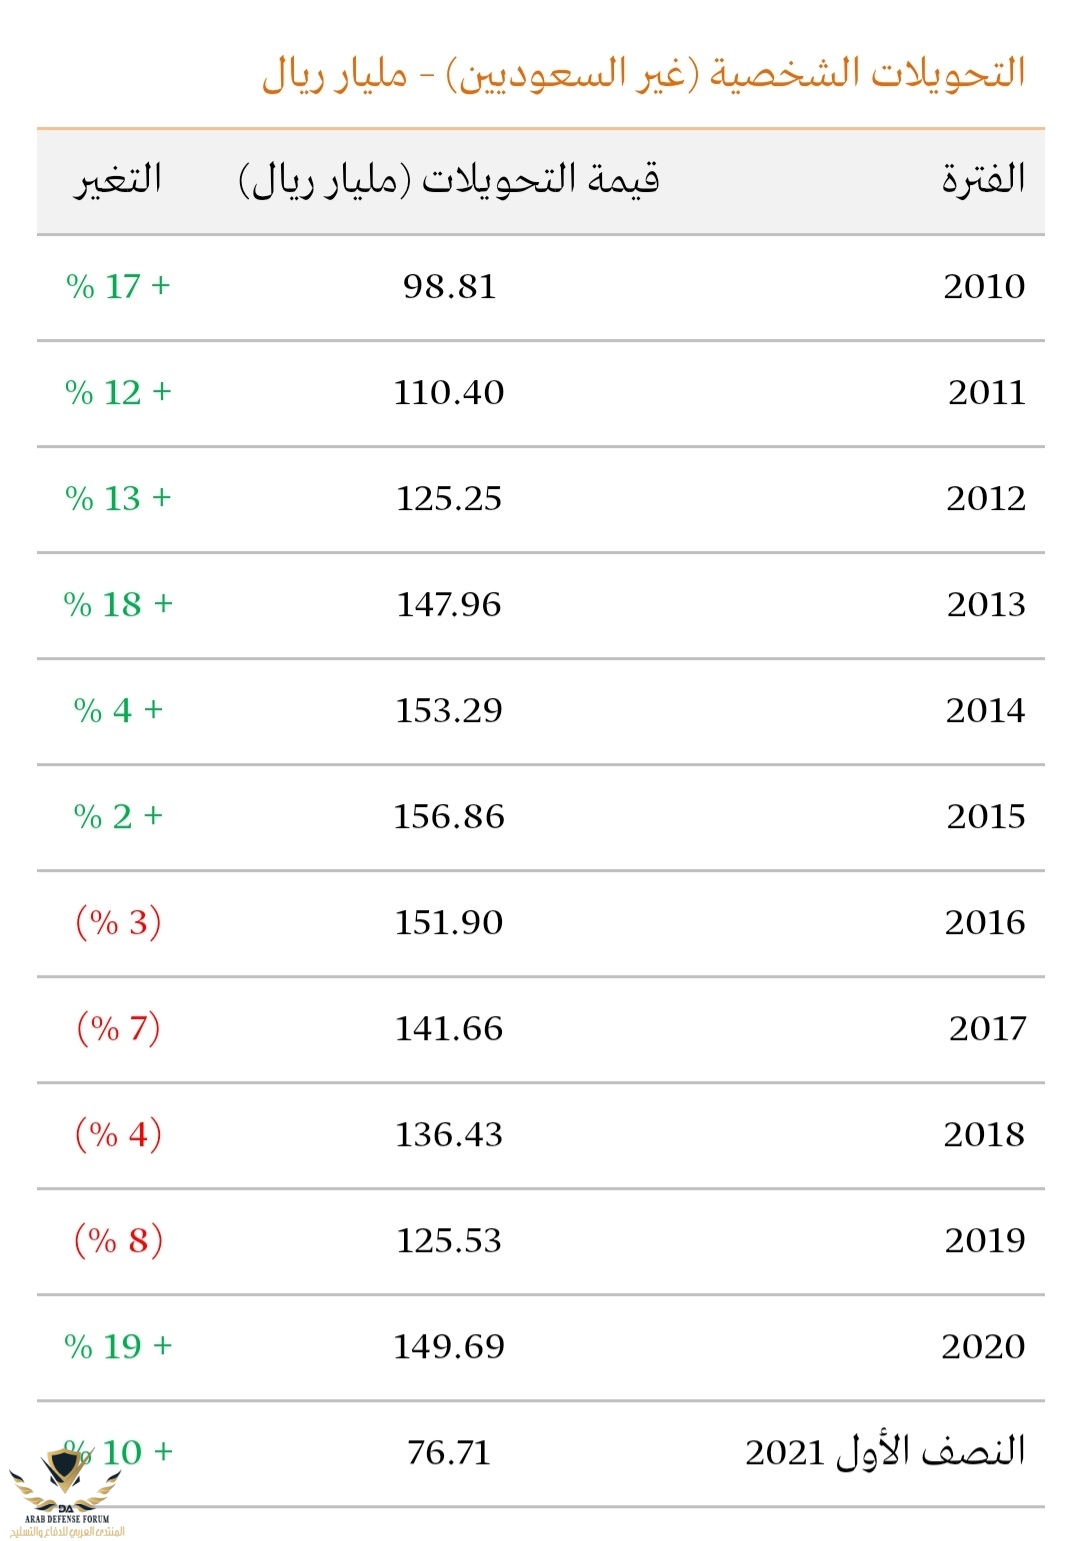Select the +19% change for 2020
This screenshot has height=1541, width=1080.
click(x=119, y=1347)
